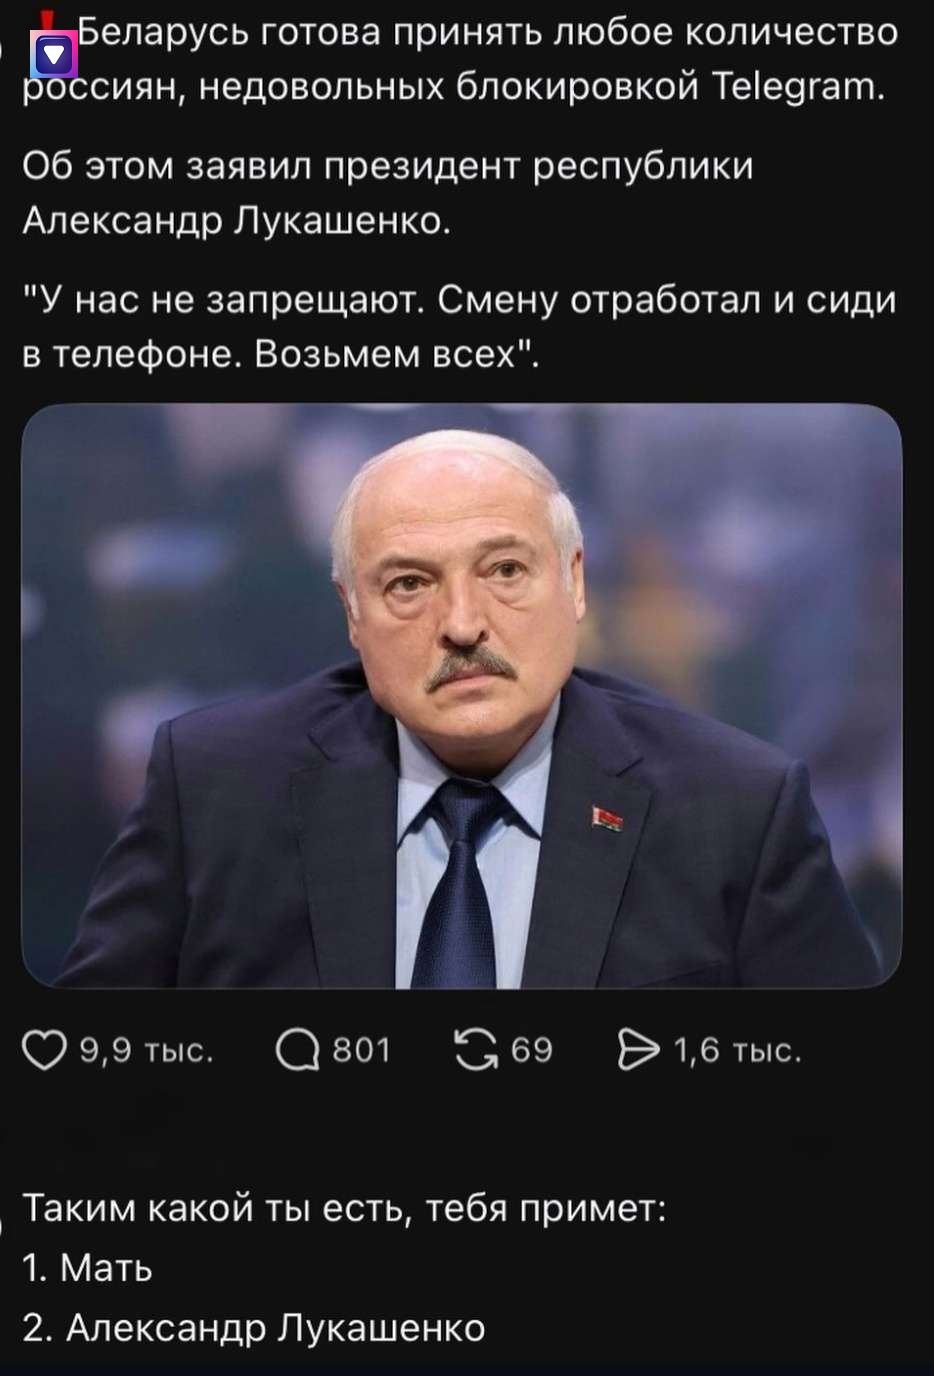The height and width of the screenshot is (1376, 934).
Task: Click the 801 comments count
Action: (x=361, y=1050)
